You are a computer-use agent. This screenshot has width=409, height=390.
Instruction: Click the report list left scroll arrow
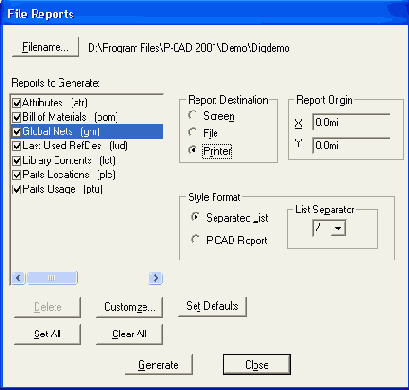point(18,278)
